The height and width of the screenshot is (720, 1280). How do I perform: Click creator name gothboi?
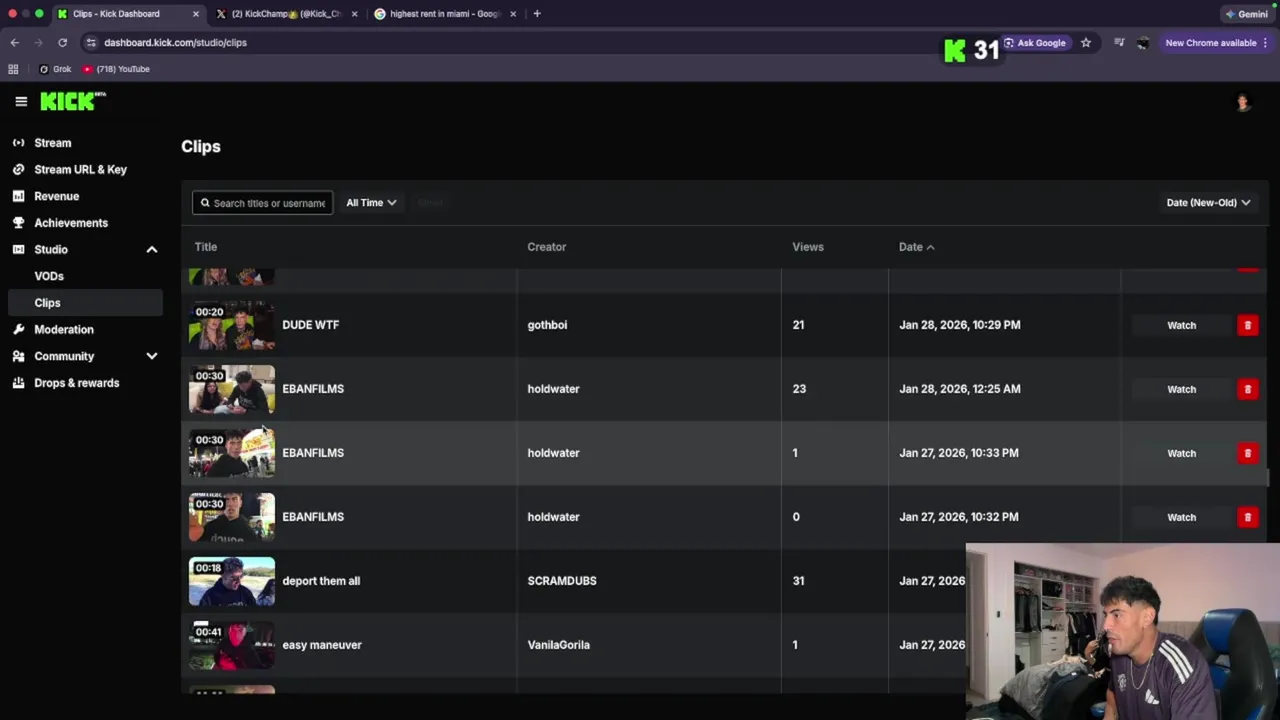[547, 325]
